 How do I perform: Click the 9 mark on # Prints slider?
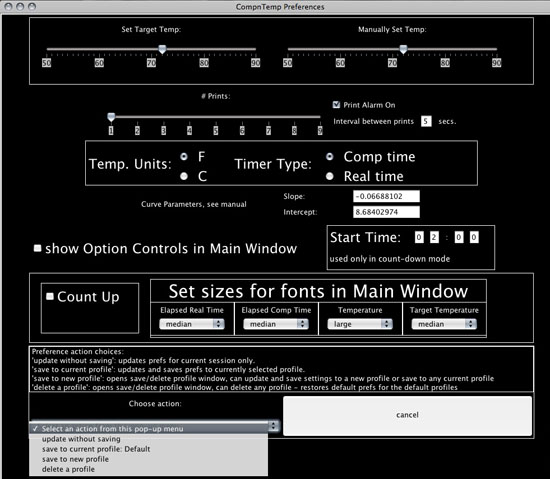320,131
